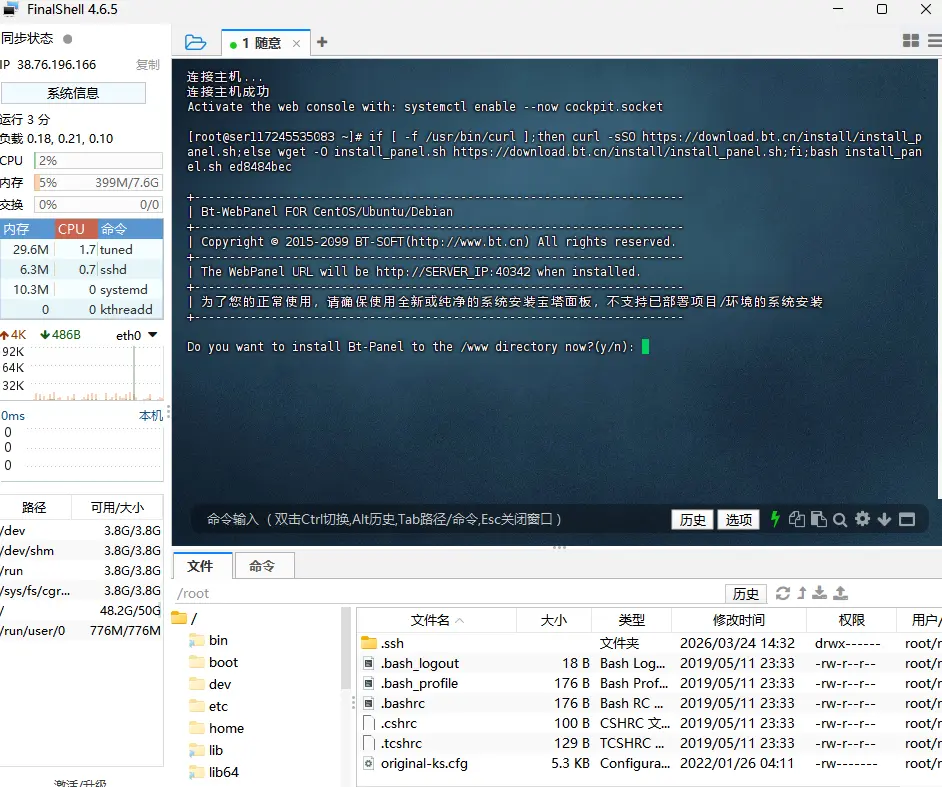Click the command input field below the terminal
Viewport: 942px width, 787px height.
point(420,519)
